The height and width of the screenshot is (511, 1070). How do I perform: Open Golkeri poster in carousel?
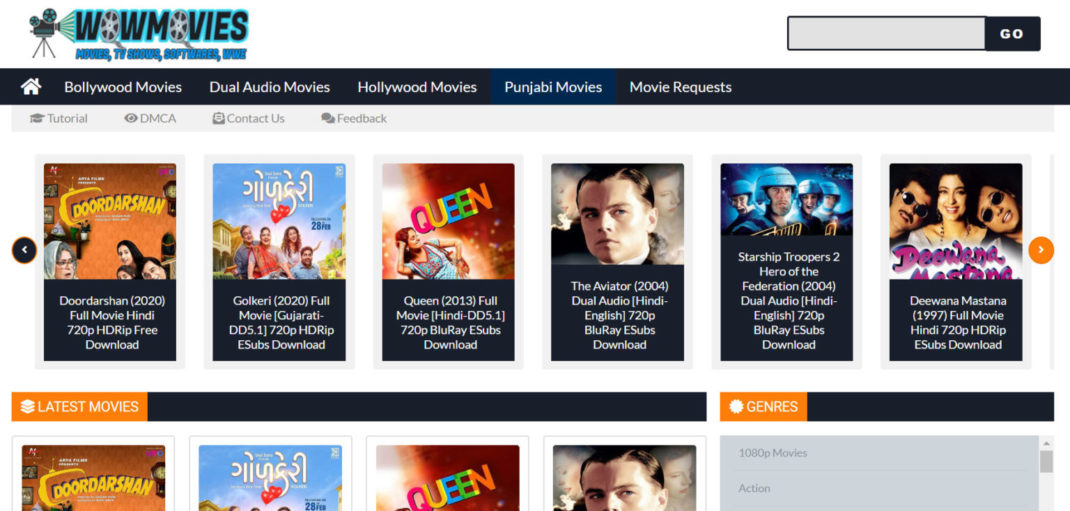point(279,221)
